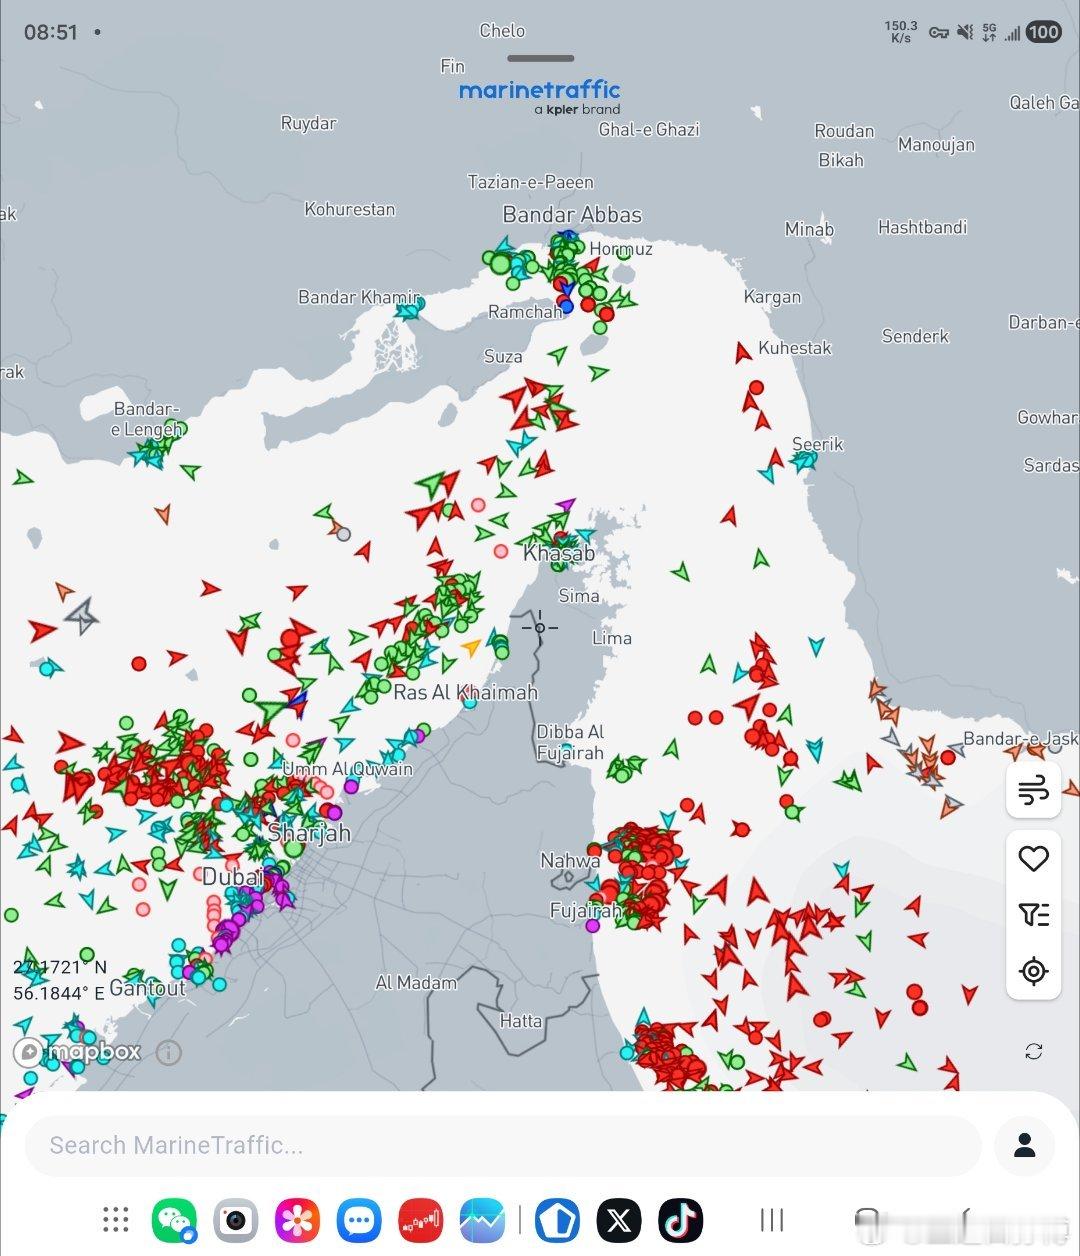
Task: Tap the Fujairah map label
Action: 585,911
